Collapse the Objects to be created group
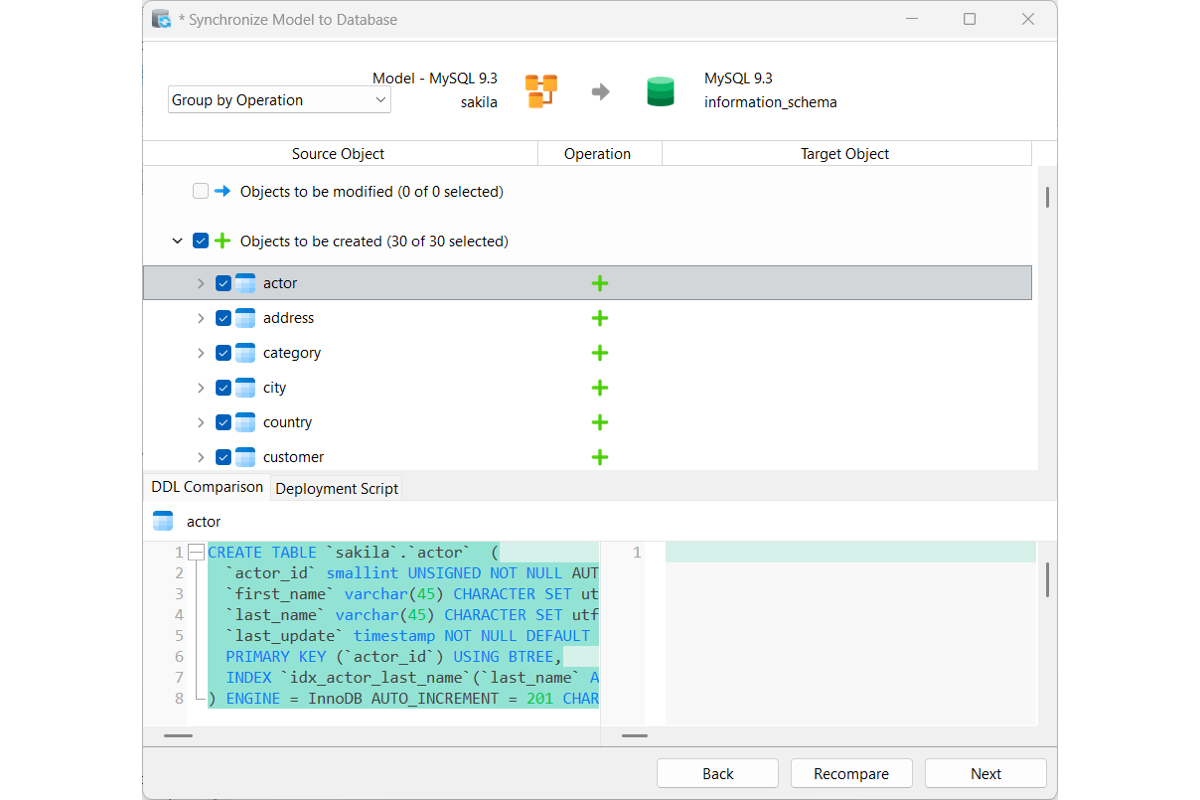 [177, 241]
